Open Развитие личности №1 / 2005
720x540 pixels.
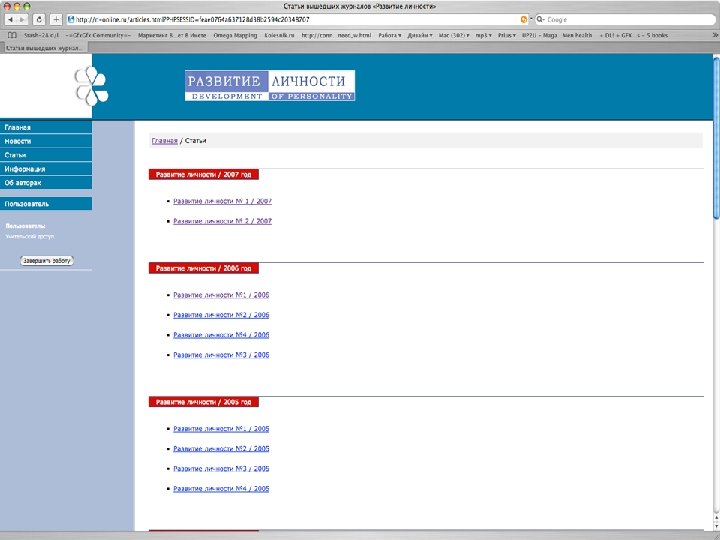pyautogui.click(x=221, y=428)
